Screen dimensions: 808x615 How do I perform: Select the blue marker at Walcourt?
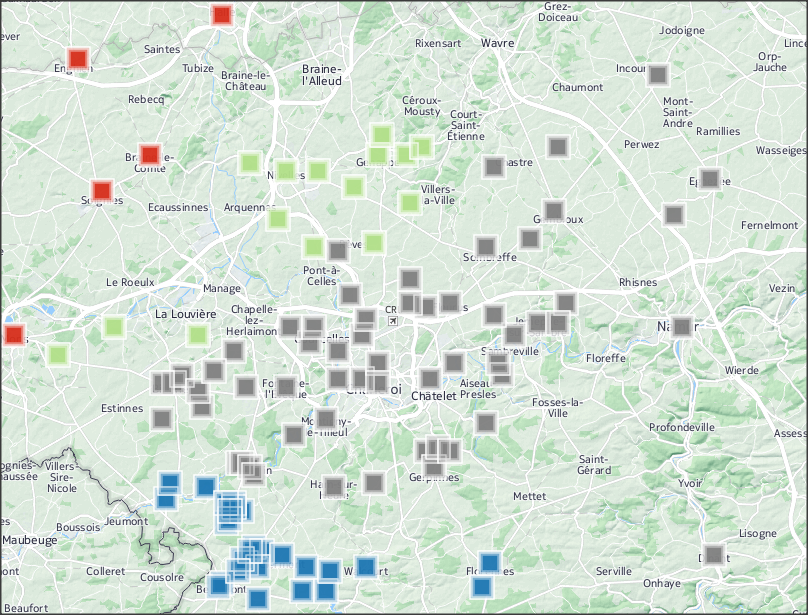coord(365,567)
